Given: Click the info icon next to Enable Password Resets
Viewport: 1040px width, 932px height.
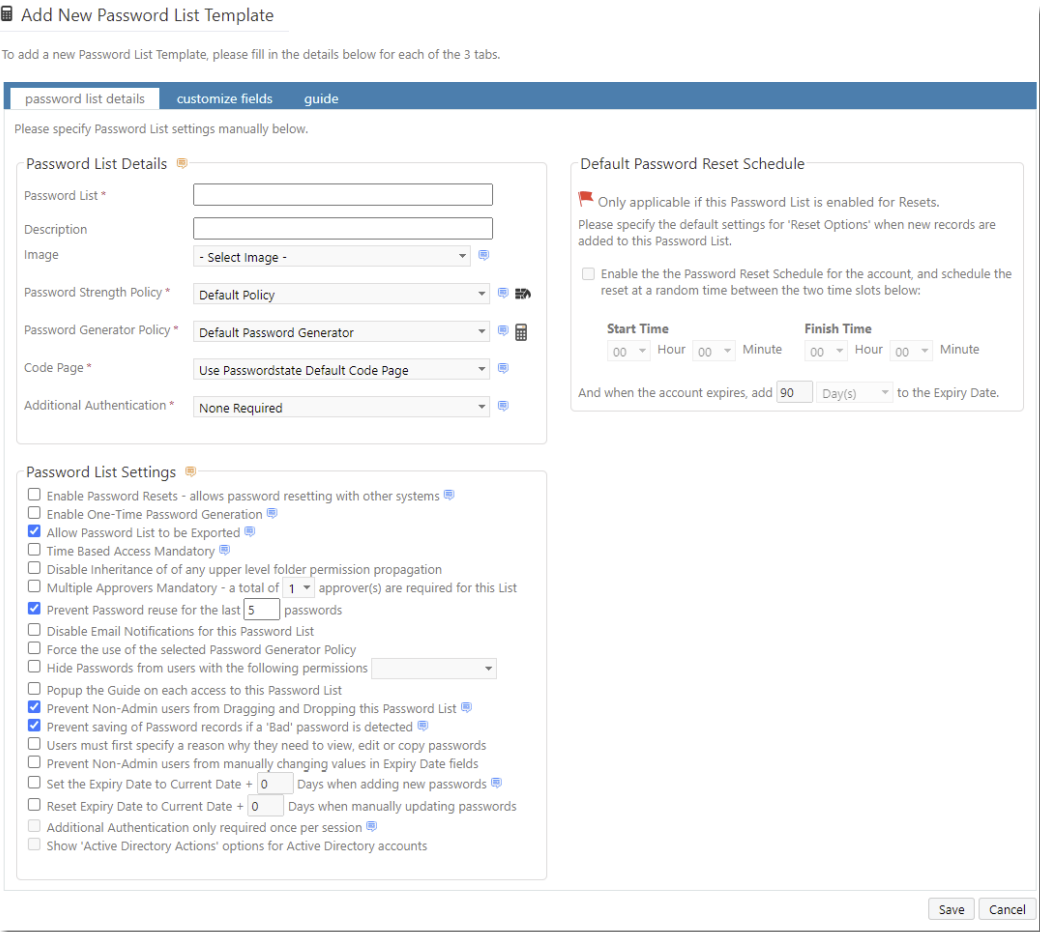Looking at the screenshot, I should click(449, 495).
